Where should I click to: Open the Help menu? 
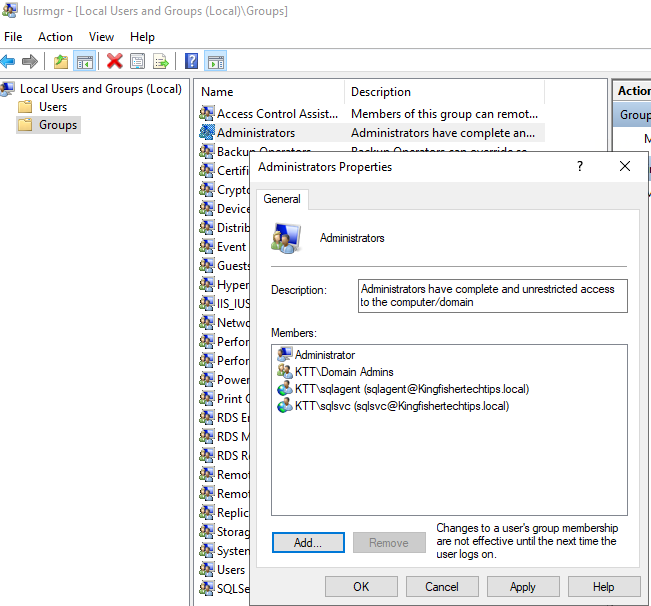pos(142,37)
